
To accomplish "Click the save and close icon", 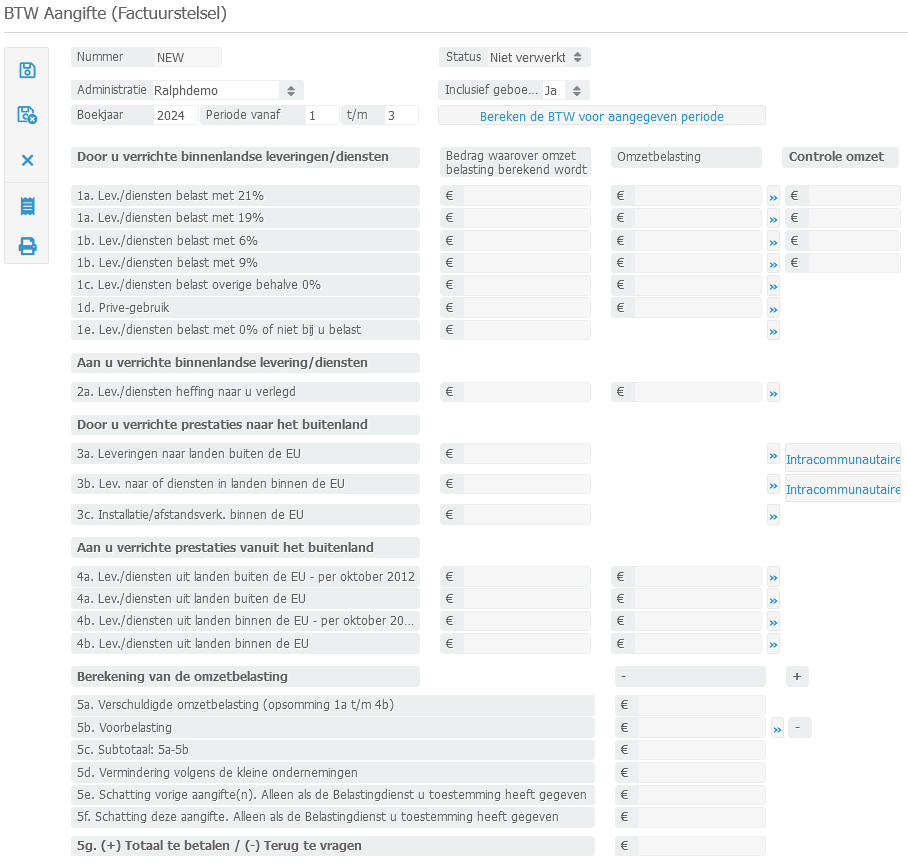I will coord(28,115).
